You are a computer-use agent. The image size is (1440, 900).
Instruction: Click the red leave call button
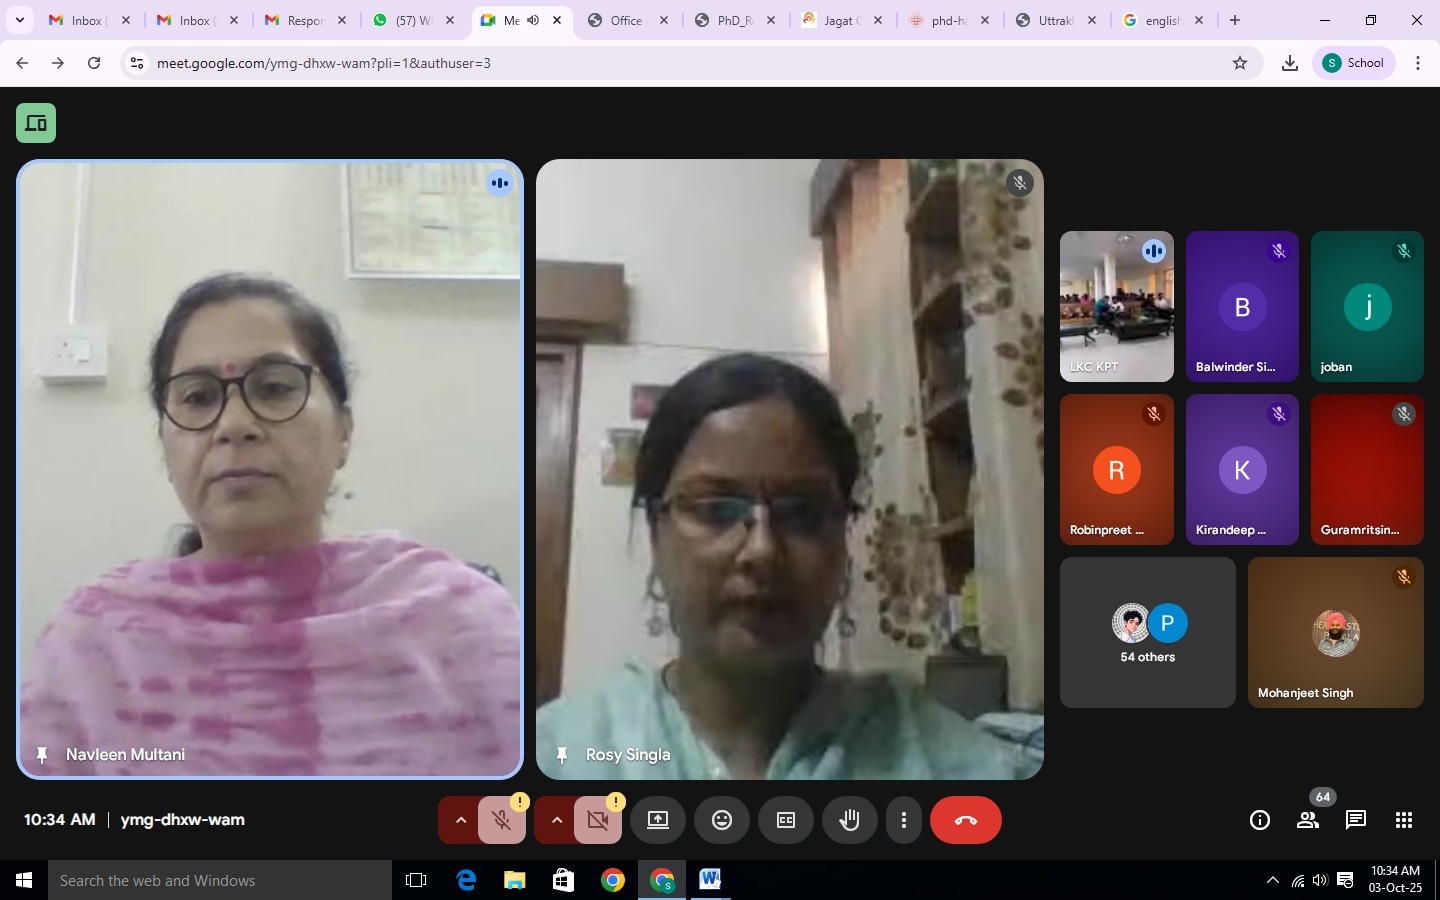[965, 820]
